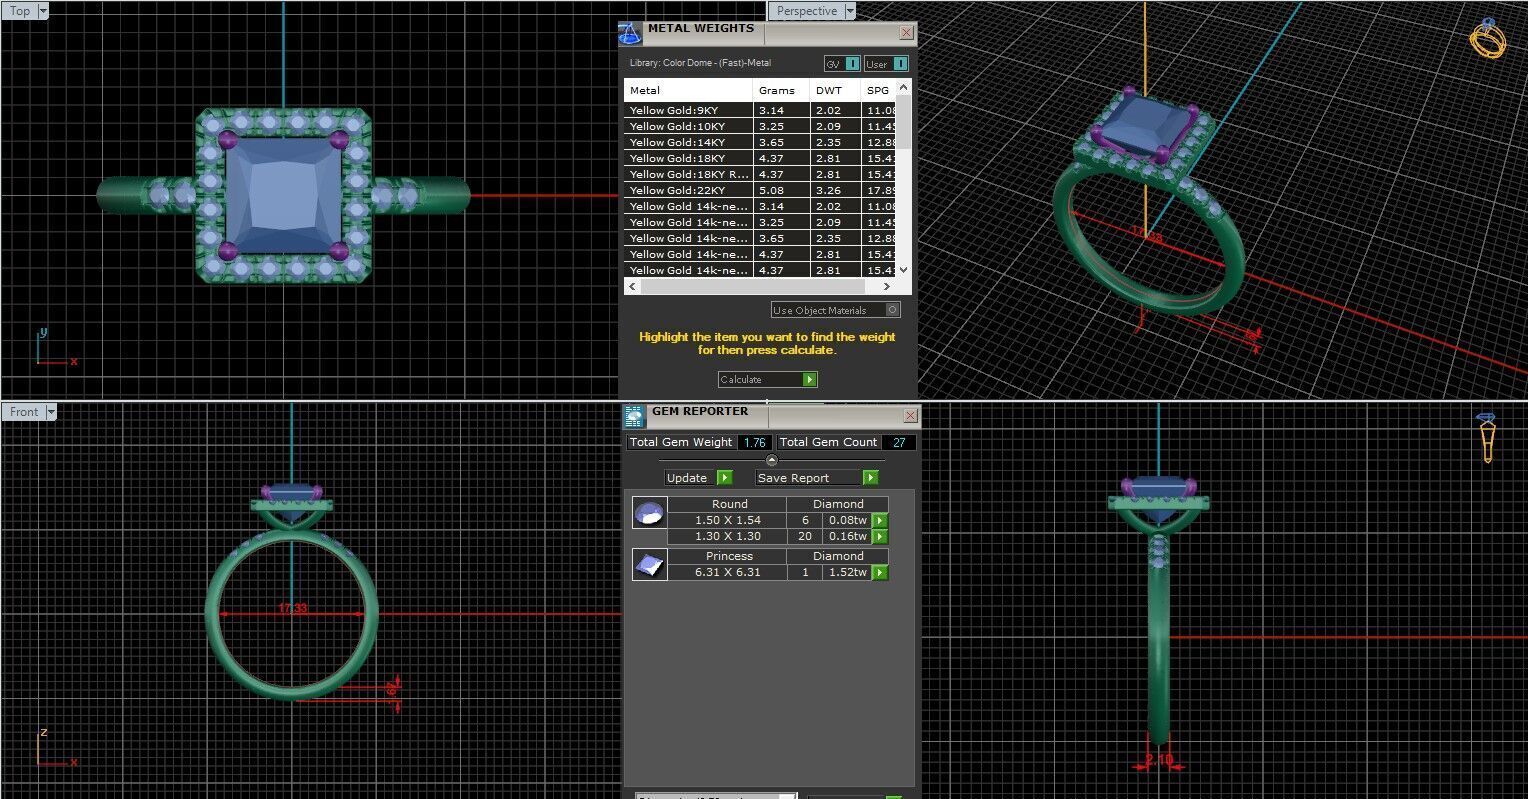
Task: Select the Yellow Gold:14KY row
Action: click(x=760, y=142)
